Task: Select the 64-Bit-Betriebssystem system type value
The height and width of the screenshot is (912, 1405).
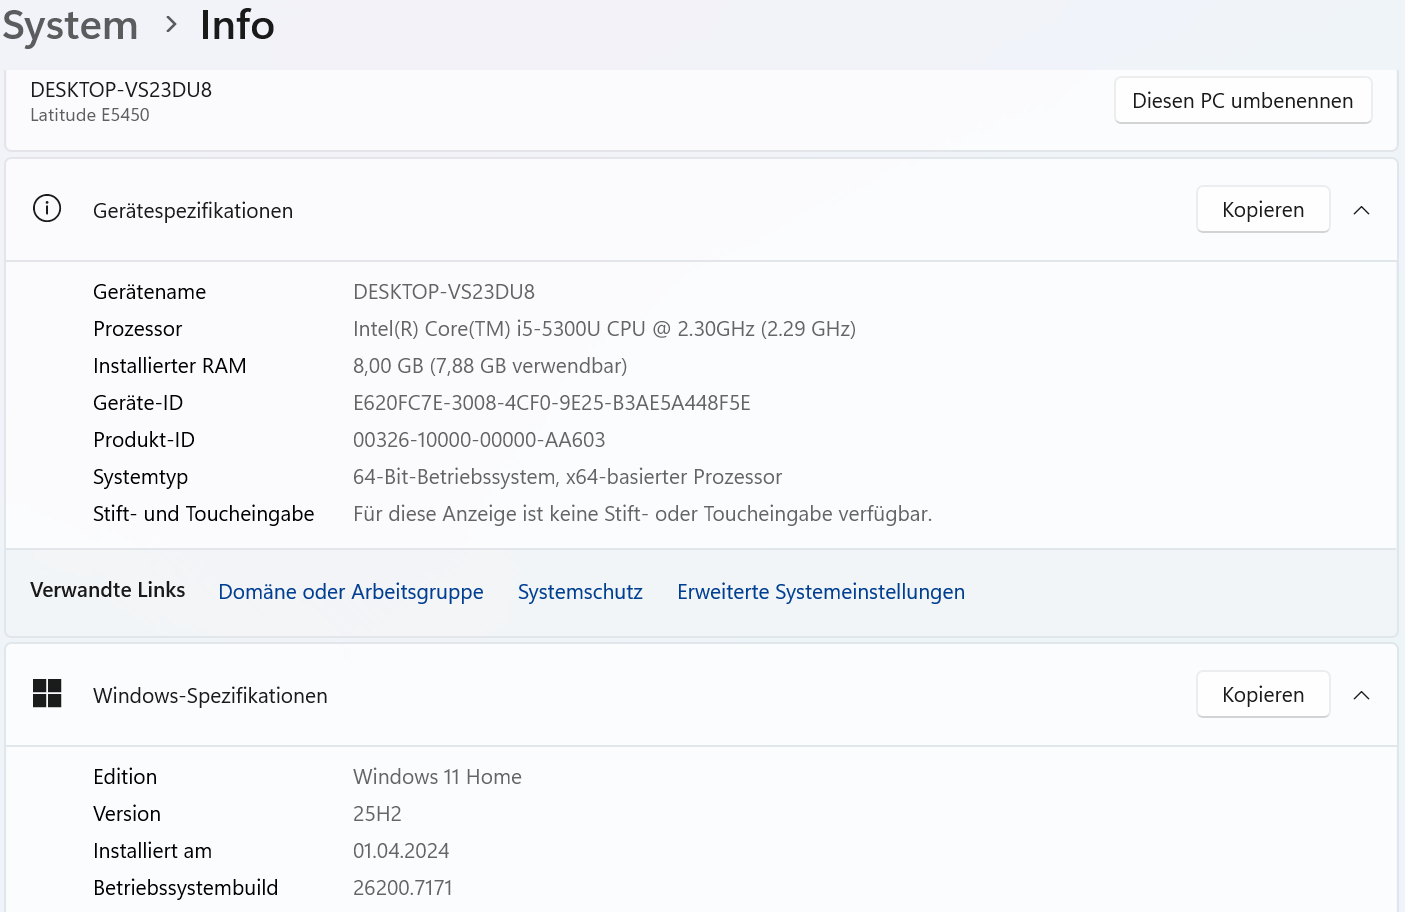Action: point(567,477)
